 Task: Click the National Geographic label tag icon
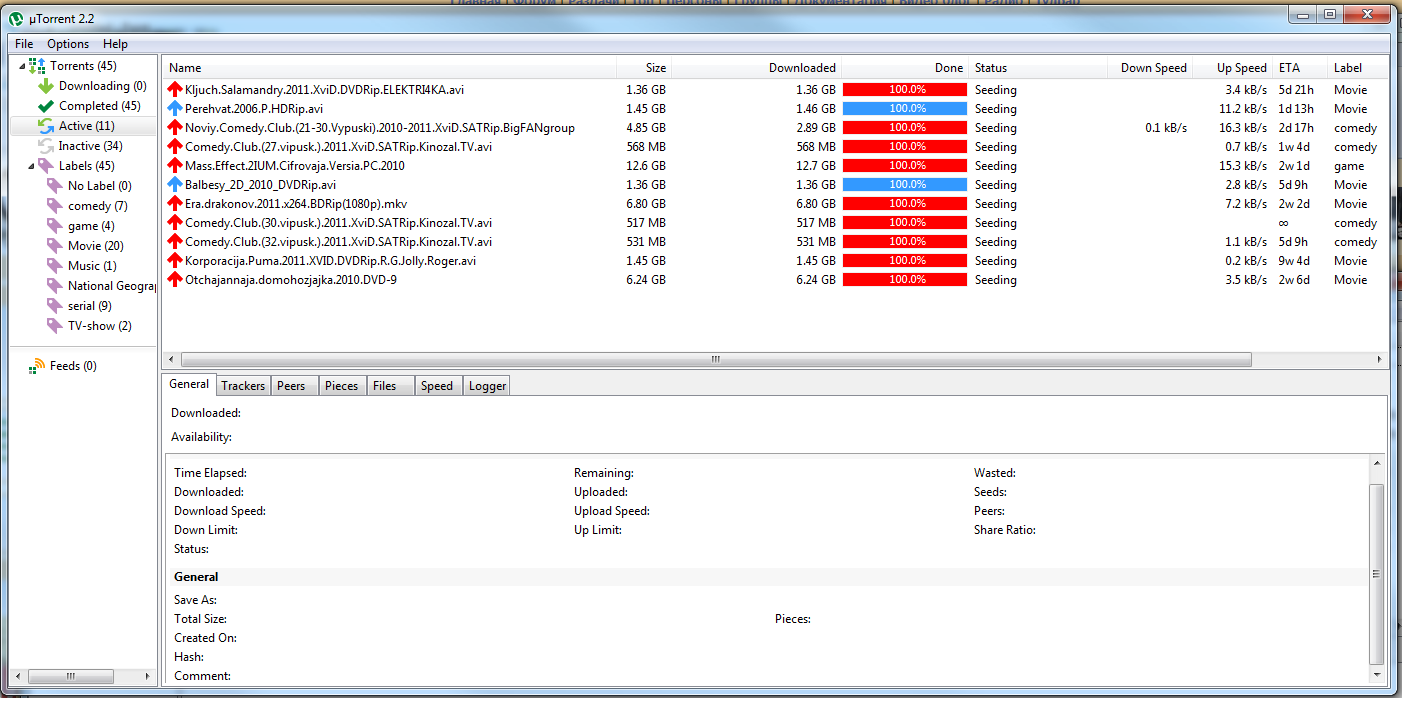55,286
